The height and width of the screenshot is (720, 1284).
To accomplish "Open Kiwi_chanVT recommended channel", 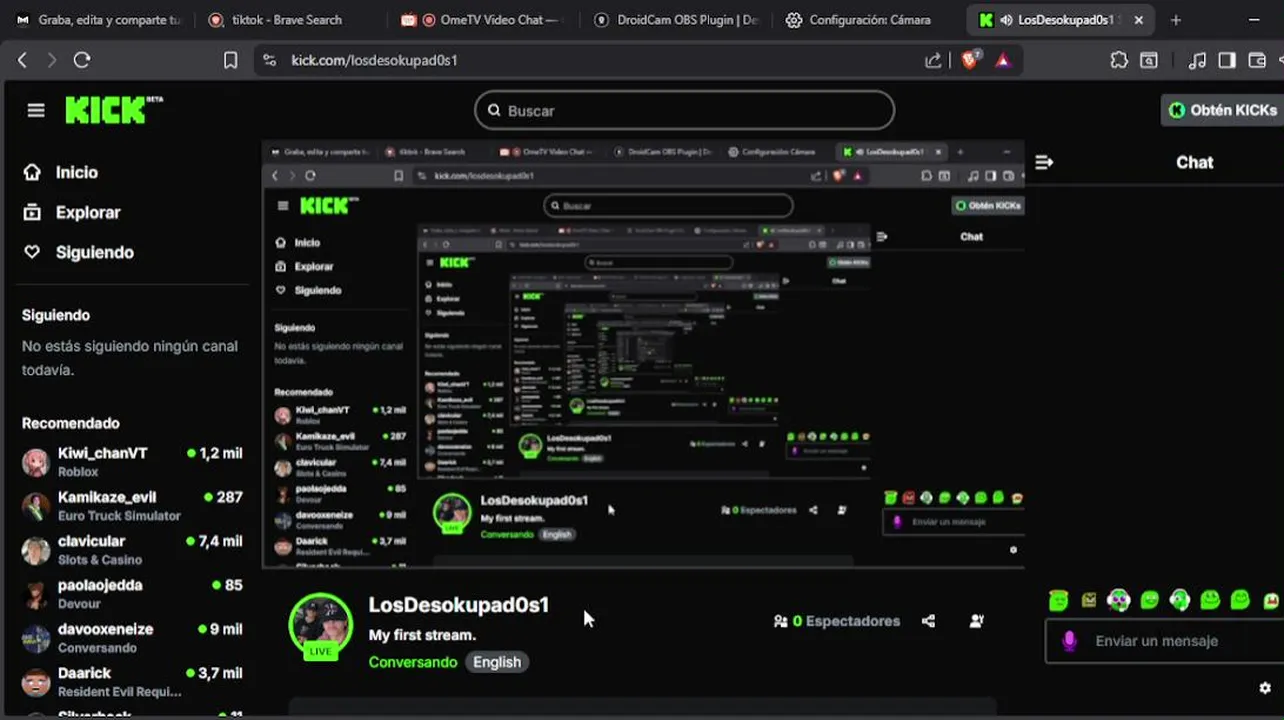I will (132, 461).
